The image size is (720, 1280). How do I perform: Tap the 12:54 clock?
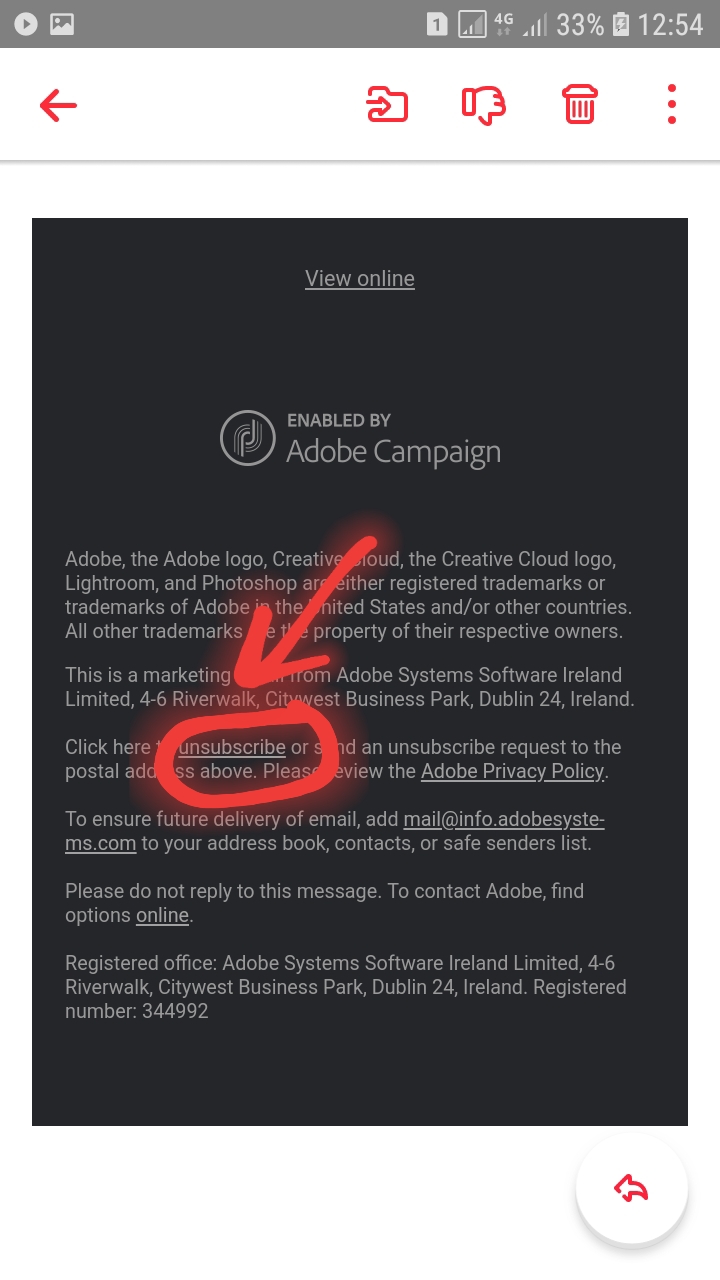pos(671,24)
